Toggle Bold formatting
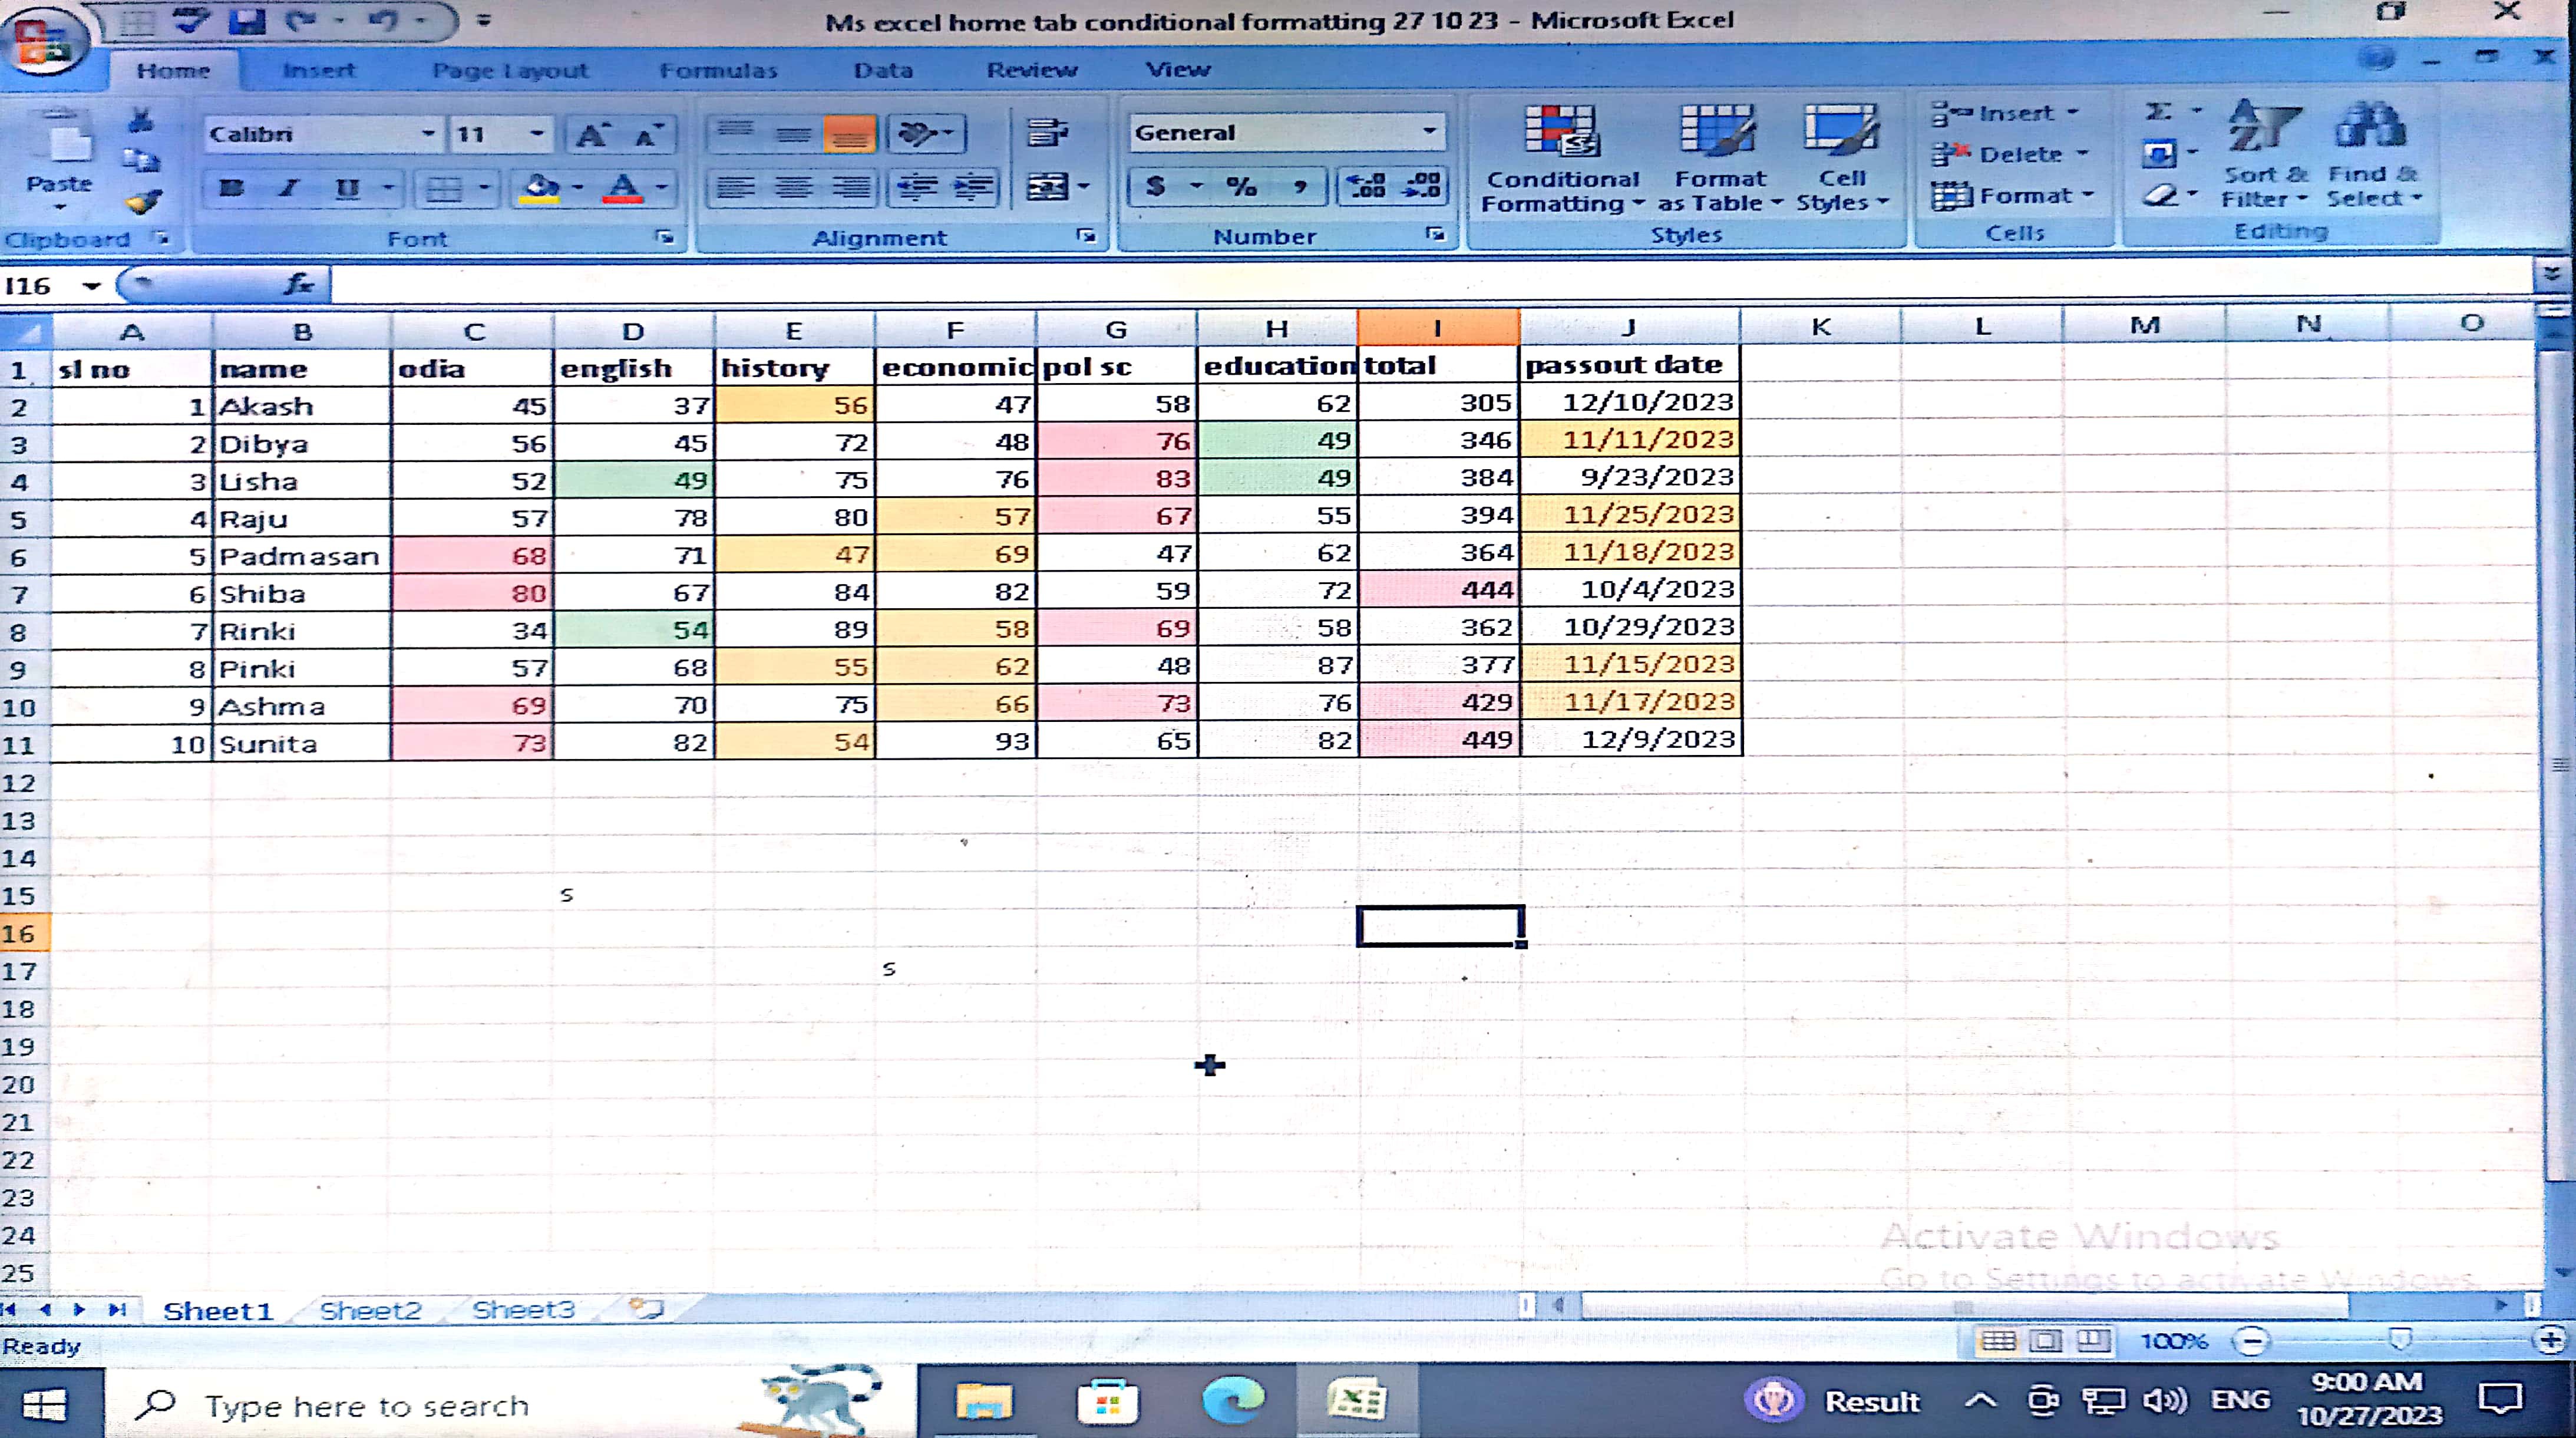The width and height of the screenshot is (2576, 1438). point(231,188)
